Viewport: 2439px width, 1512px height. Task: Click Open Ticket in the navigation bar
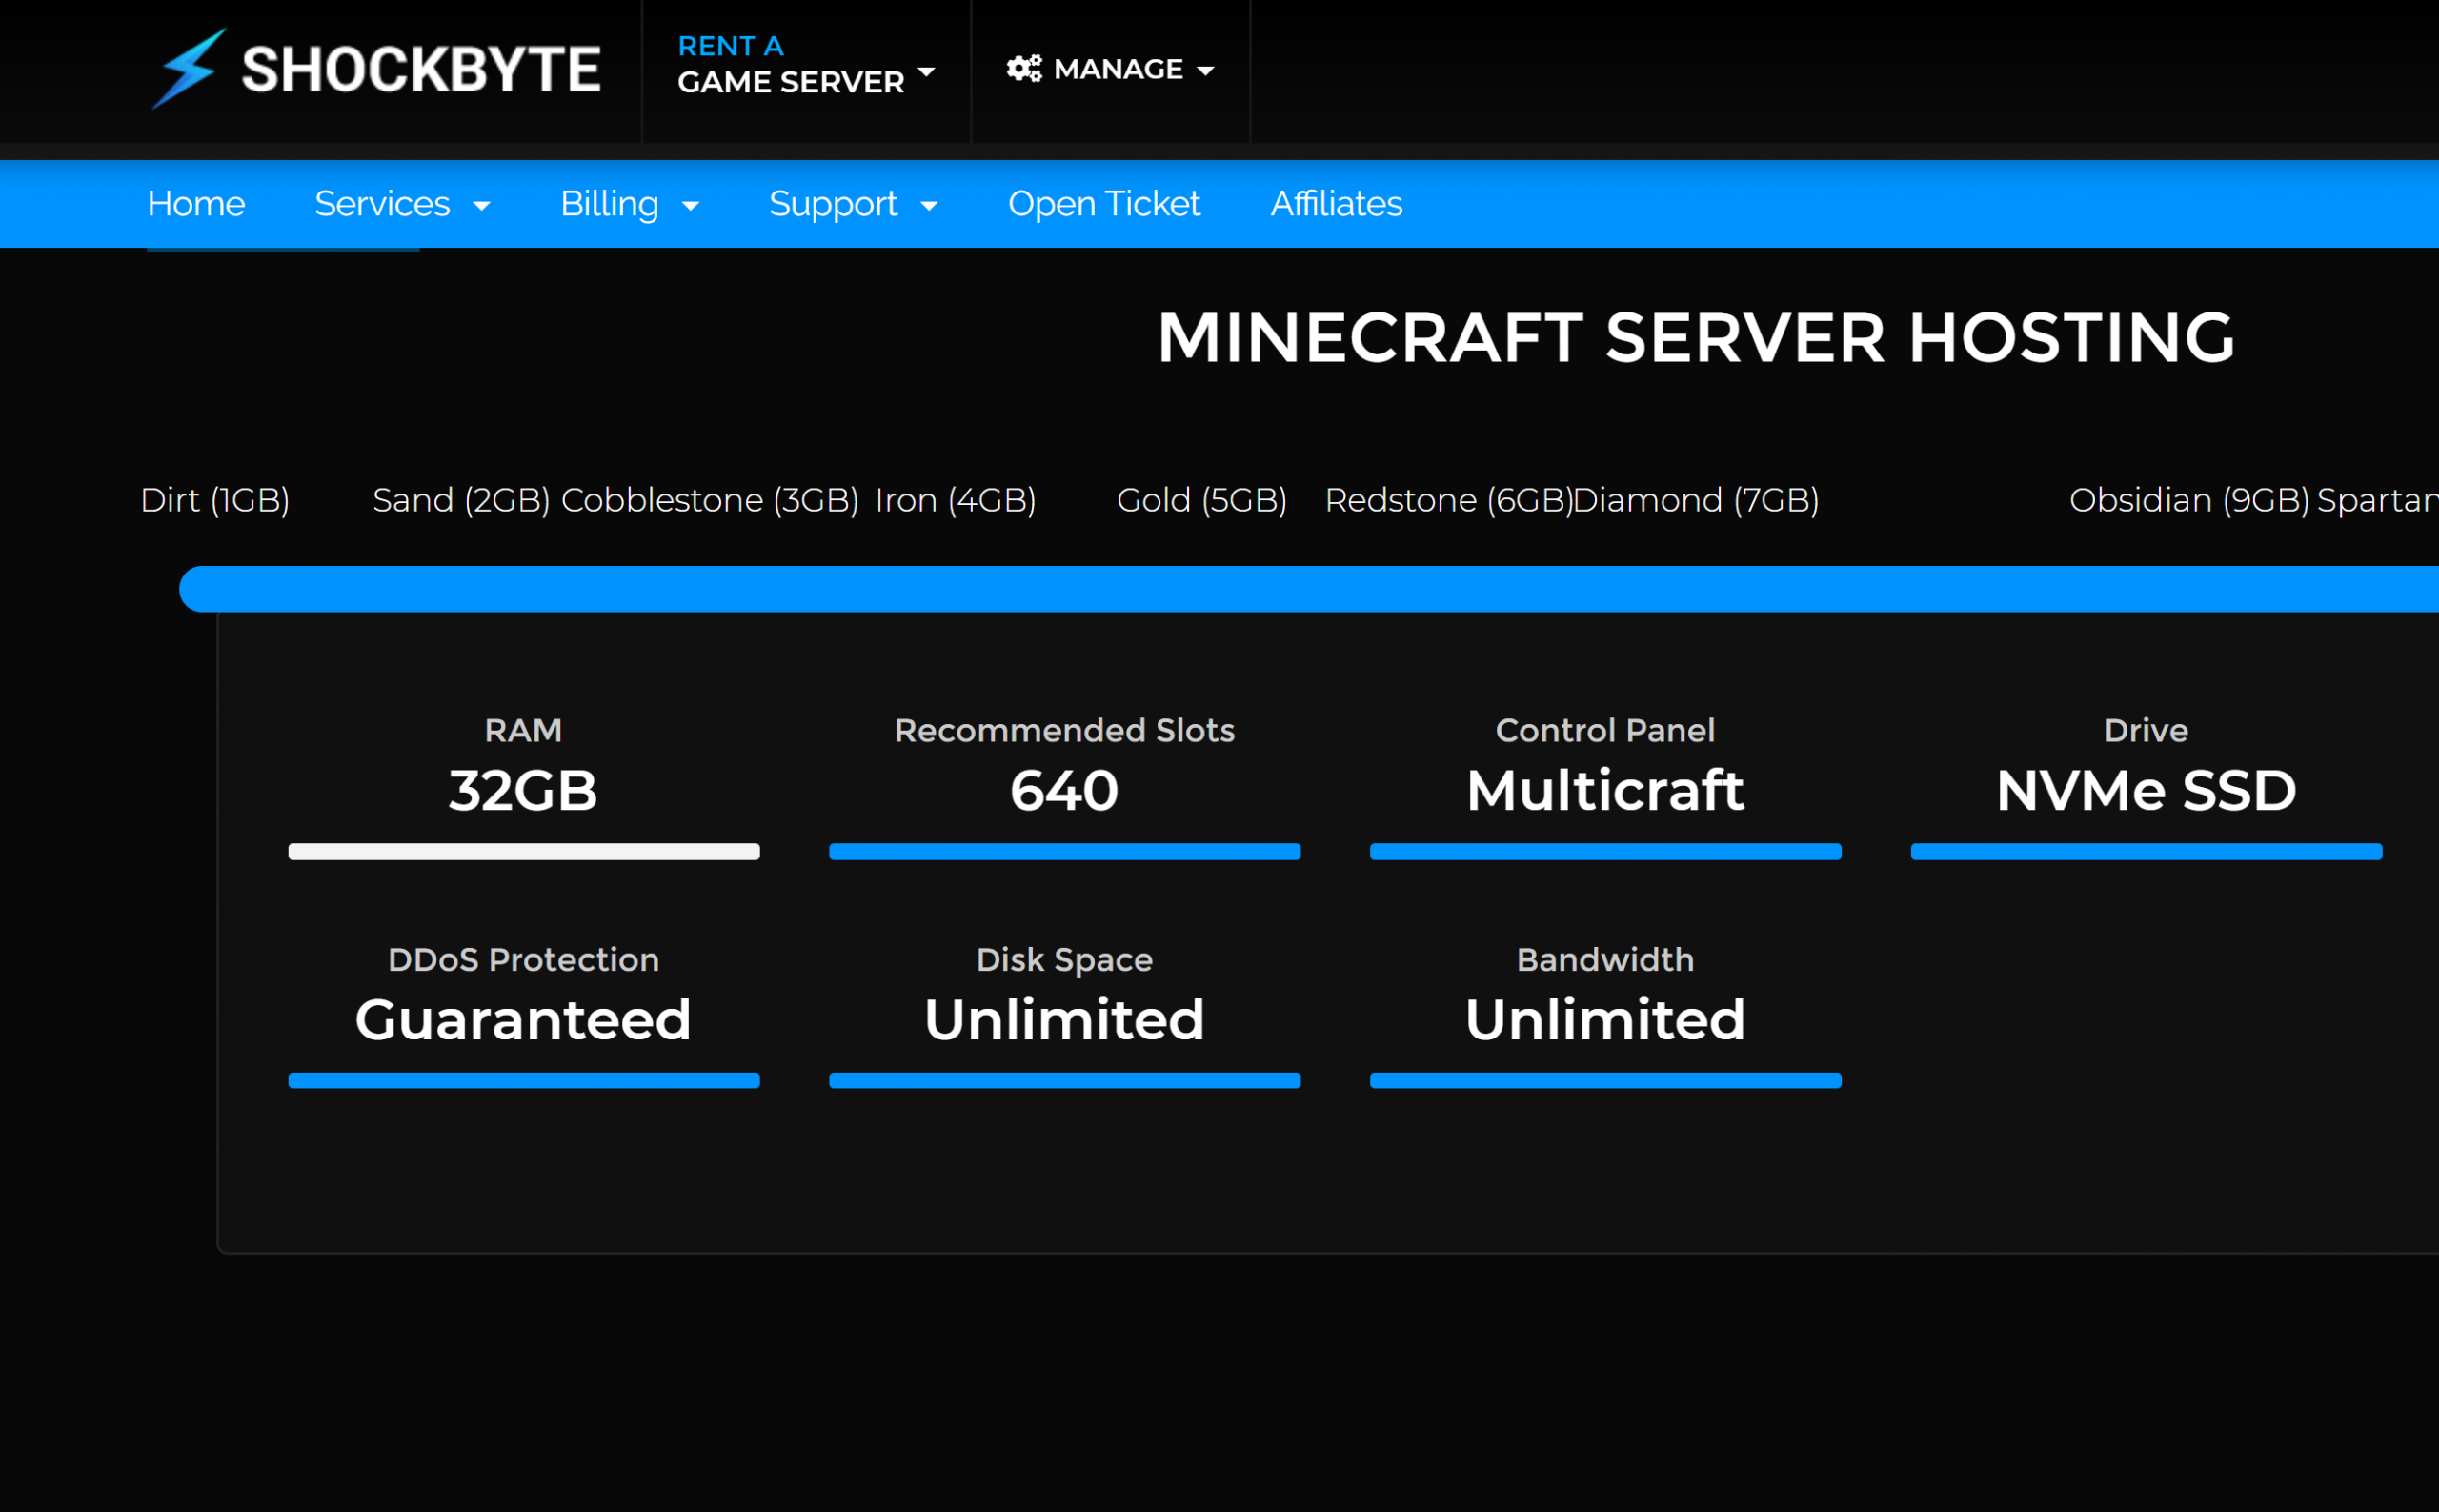(1104, 203)
